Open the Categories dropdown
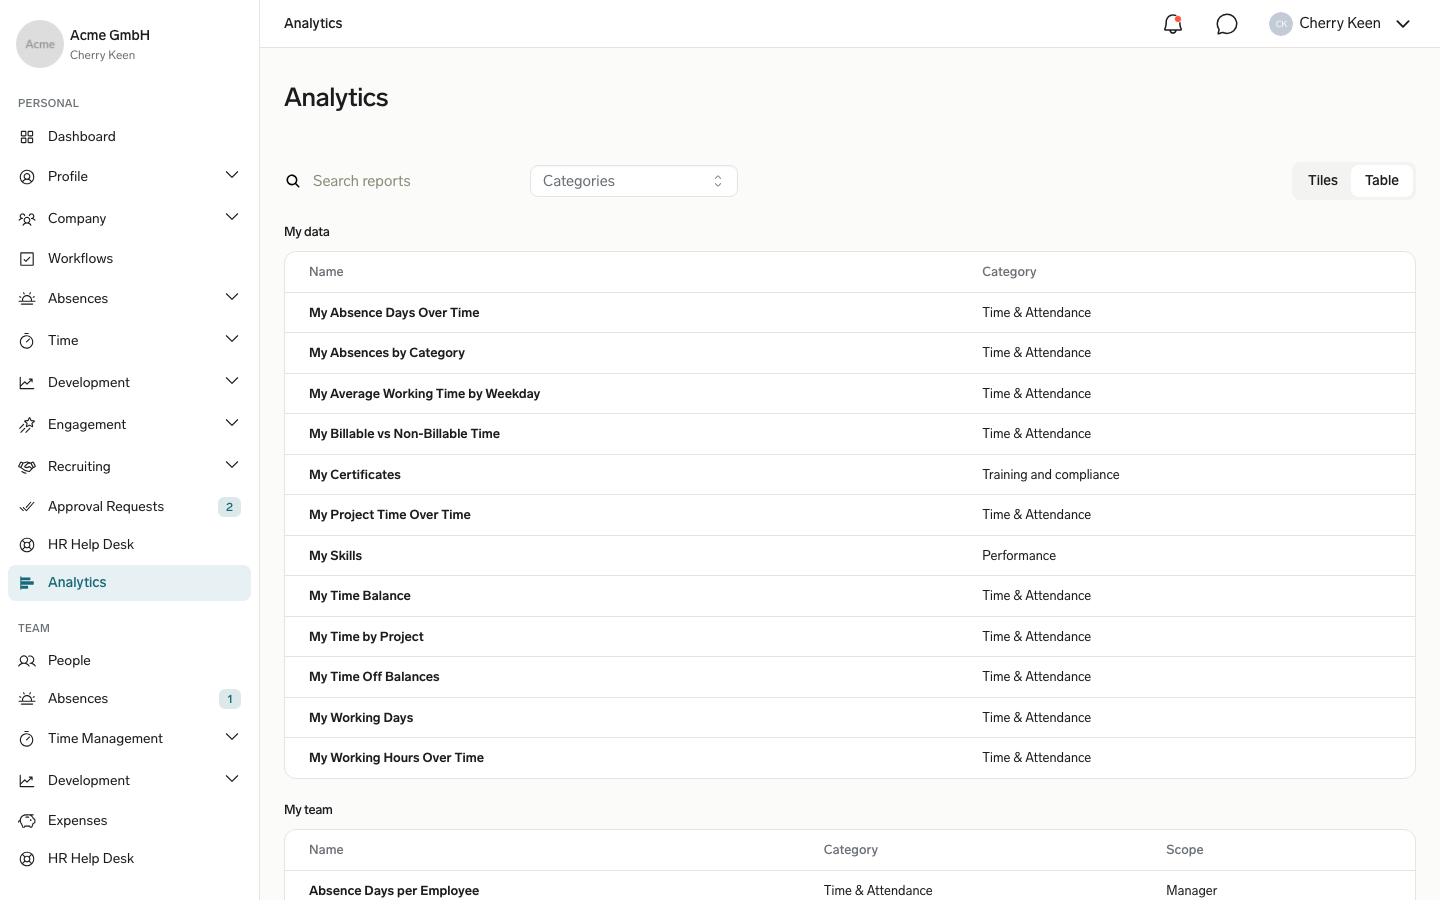Image resolution: width=1440 pixels, height=900 pixels. coord(634,181)
